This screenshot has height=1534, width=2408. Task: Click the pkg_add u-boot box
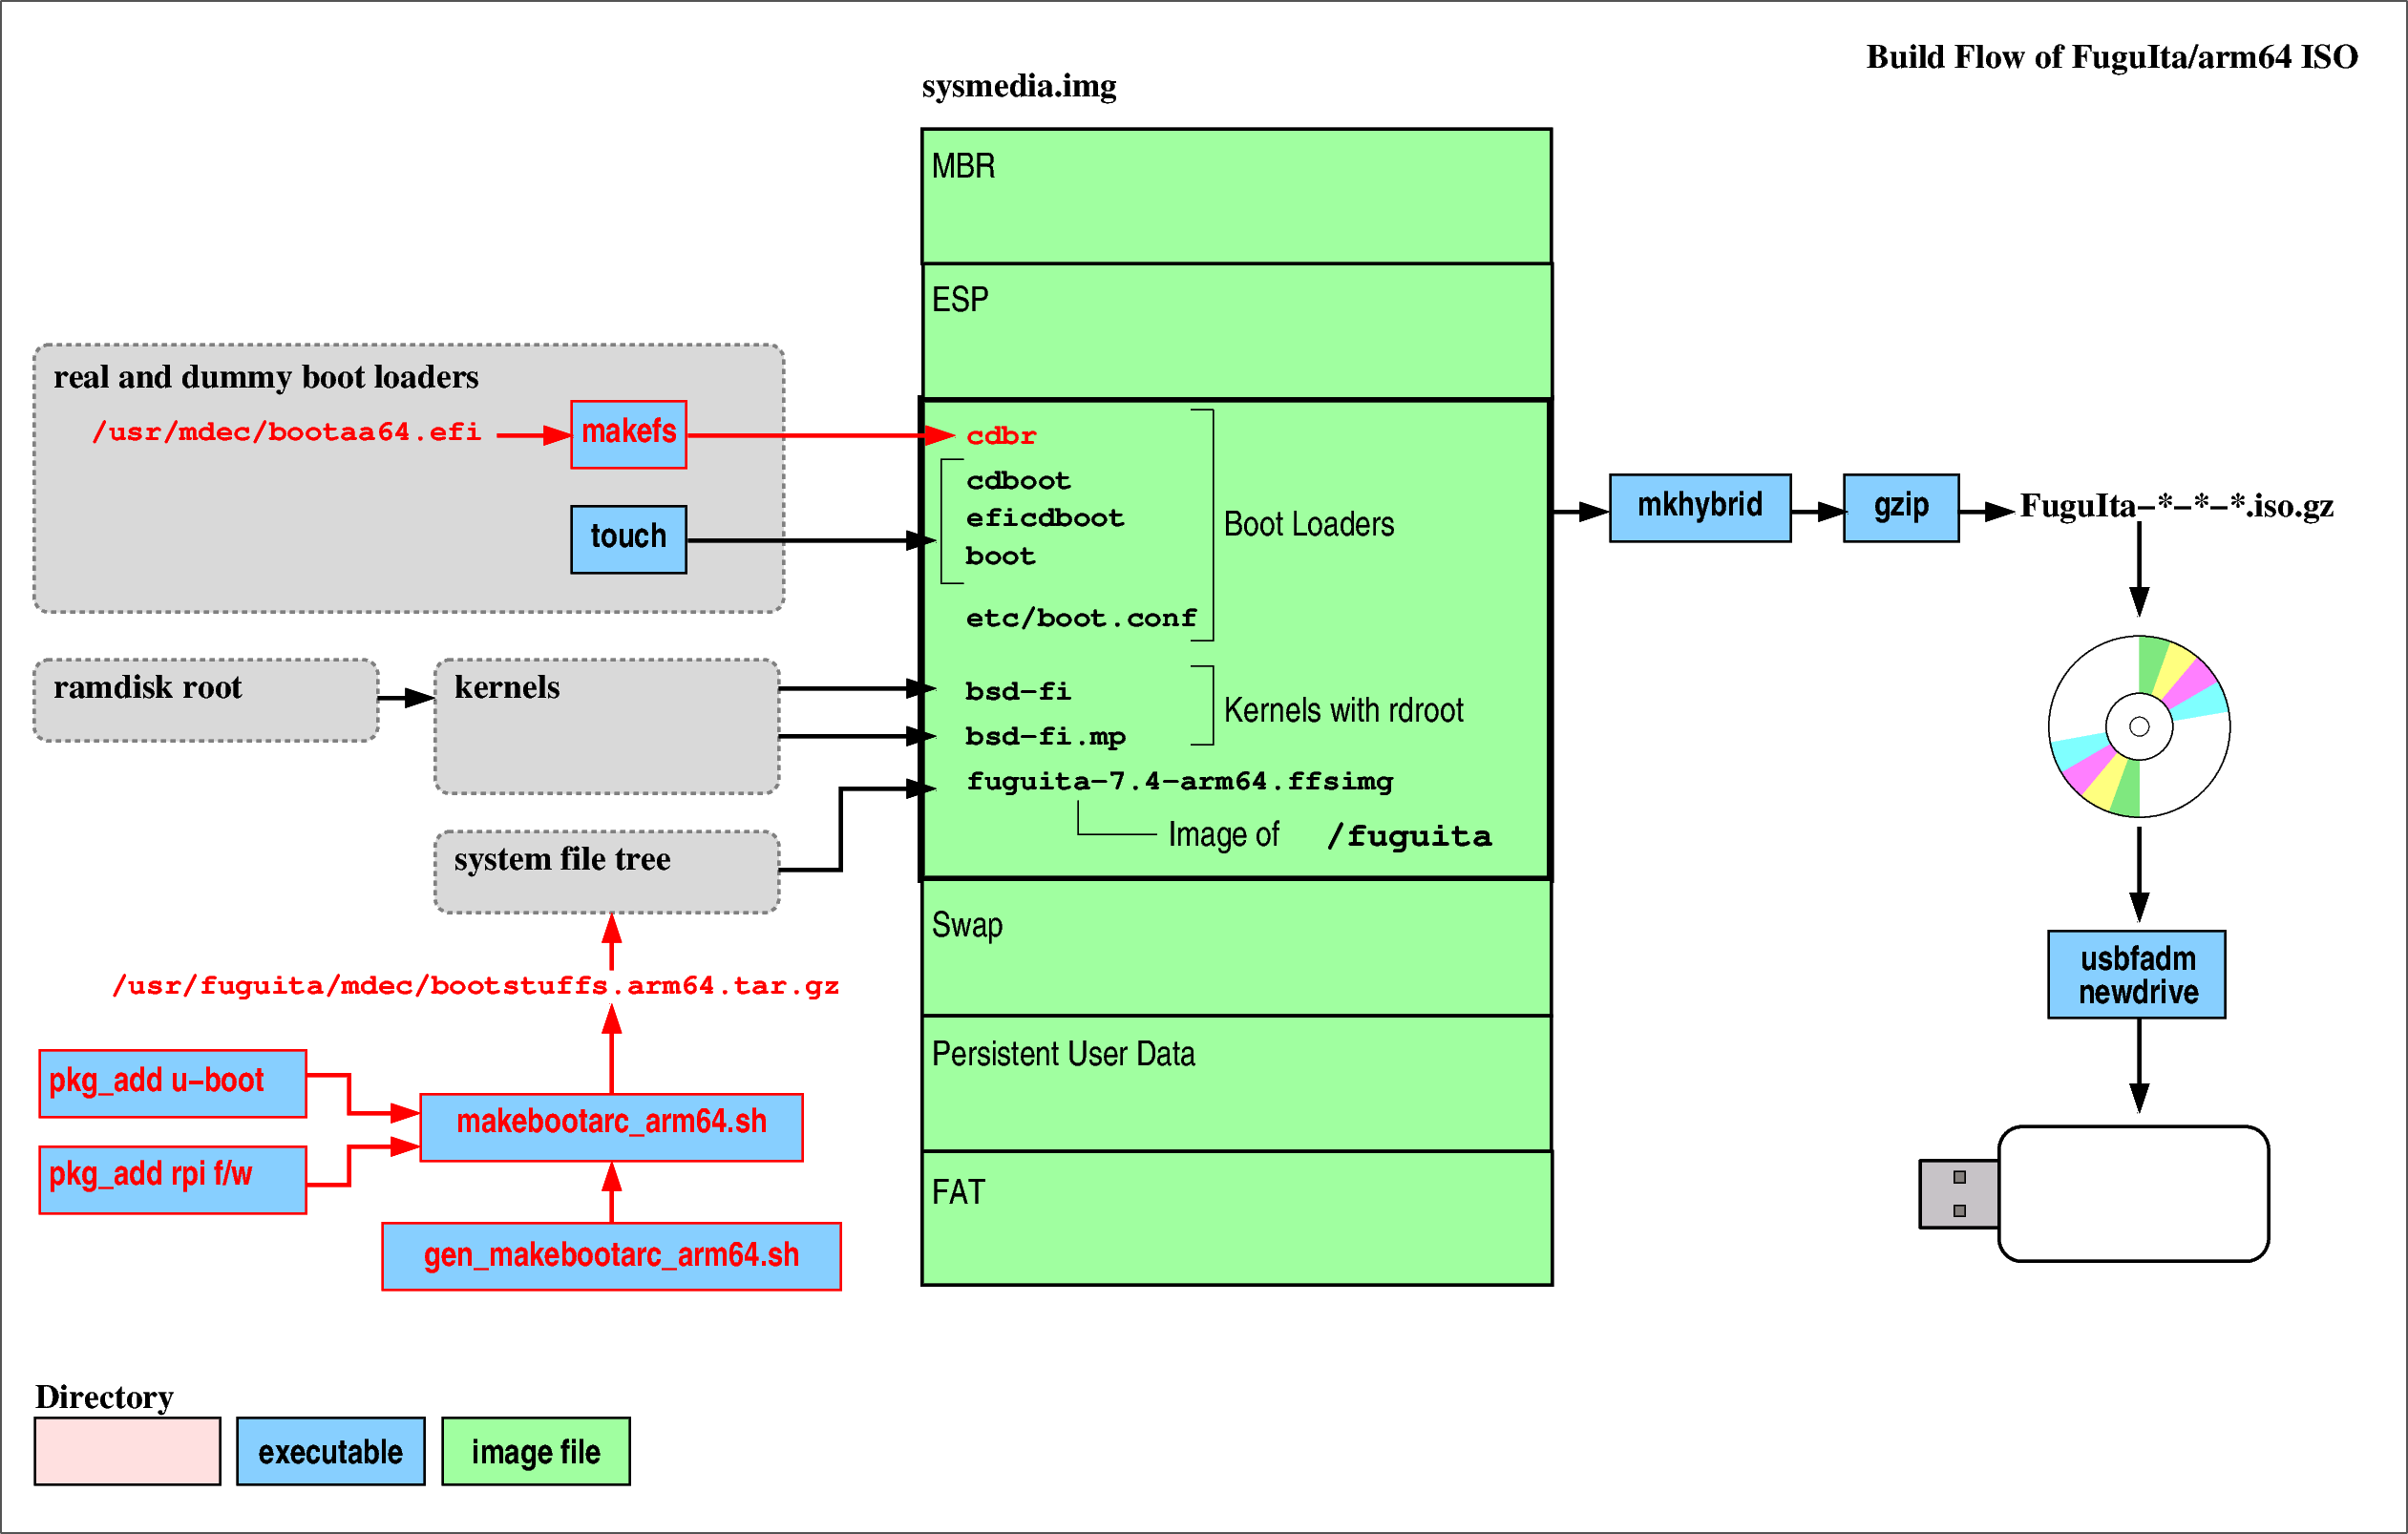[172, 1083]
